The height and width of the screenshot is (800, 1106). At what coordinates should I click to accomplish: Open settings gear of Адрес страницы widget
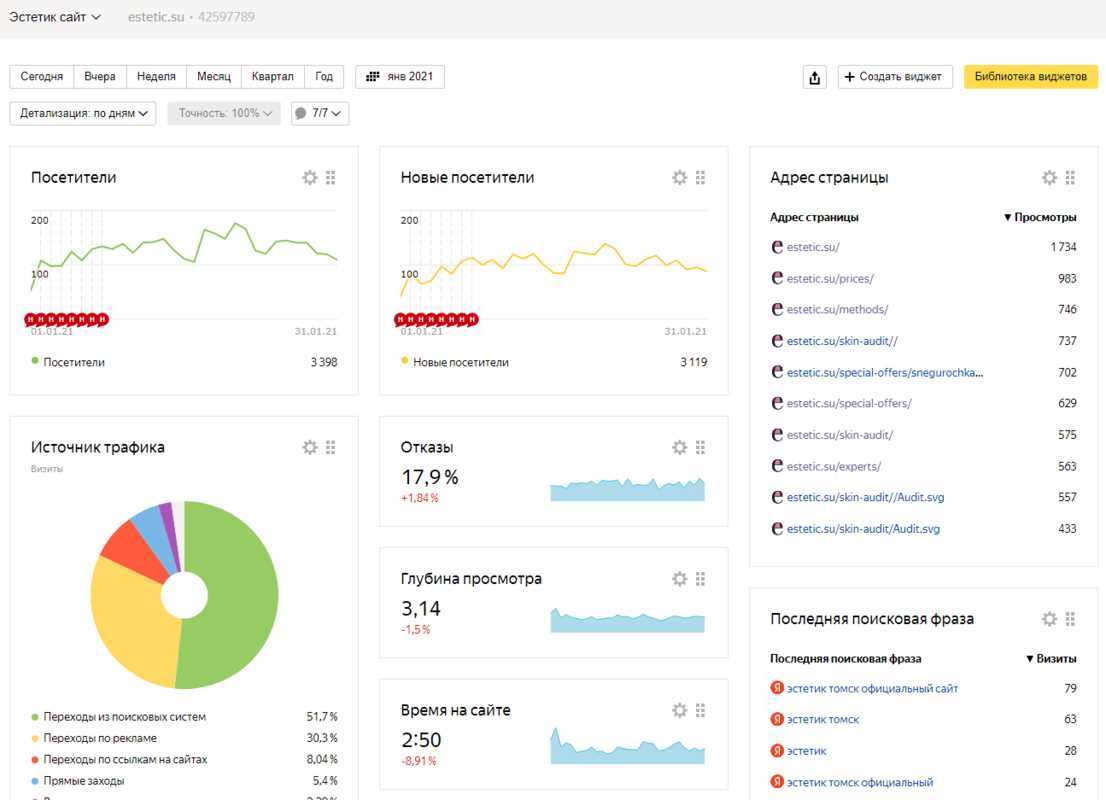point(1050,178)
